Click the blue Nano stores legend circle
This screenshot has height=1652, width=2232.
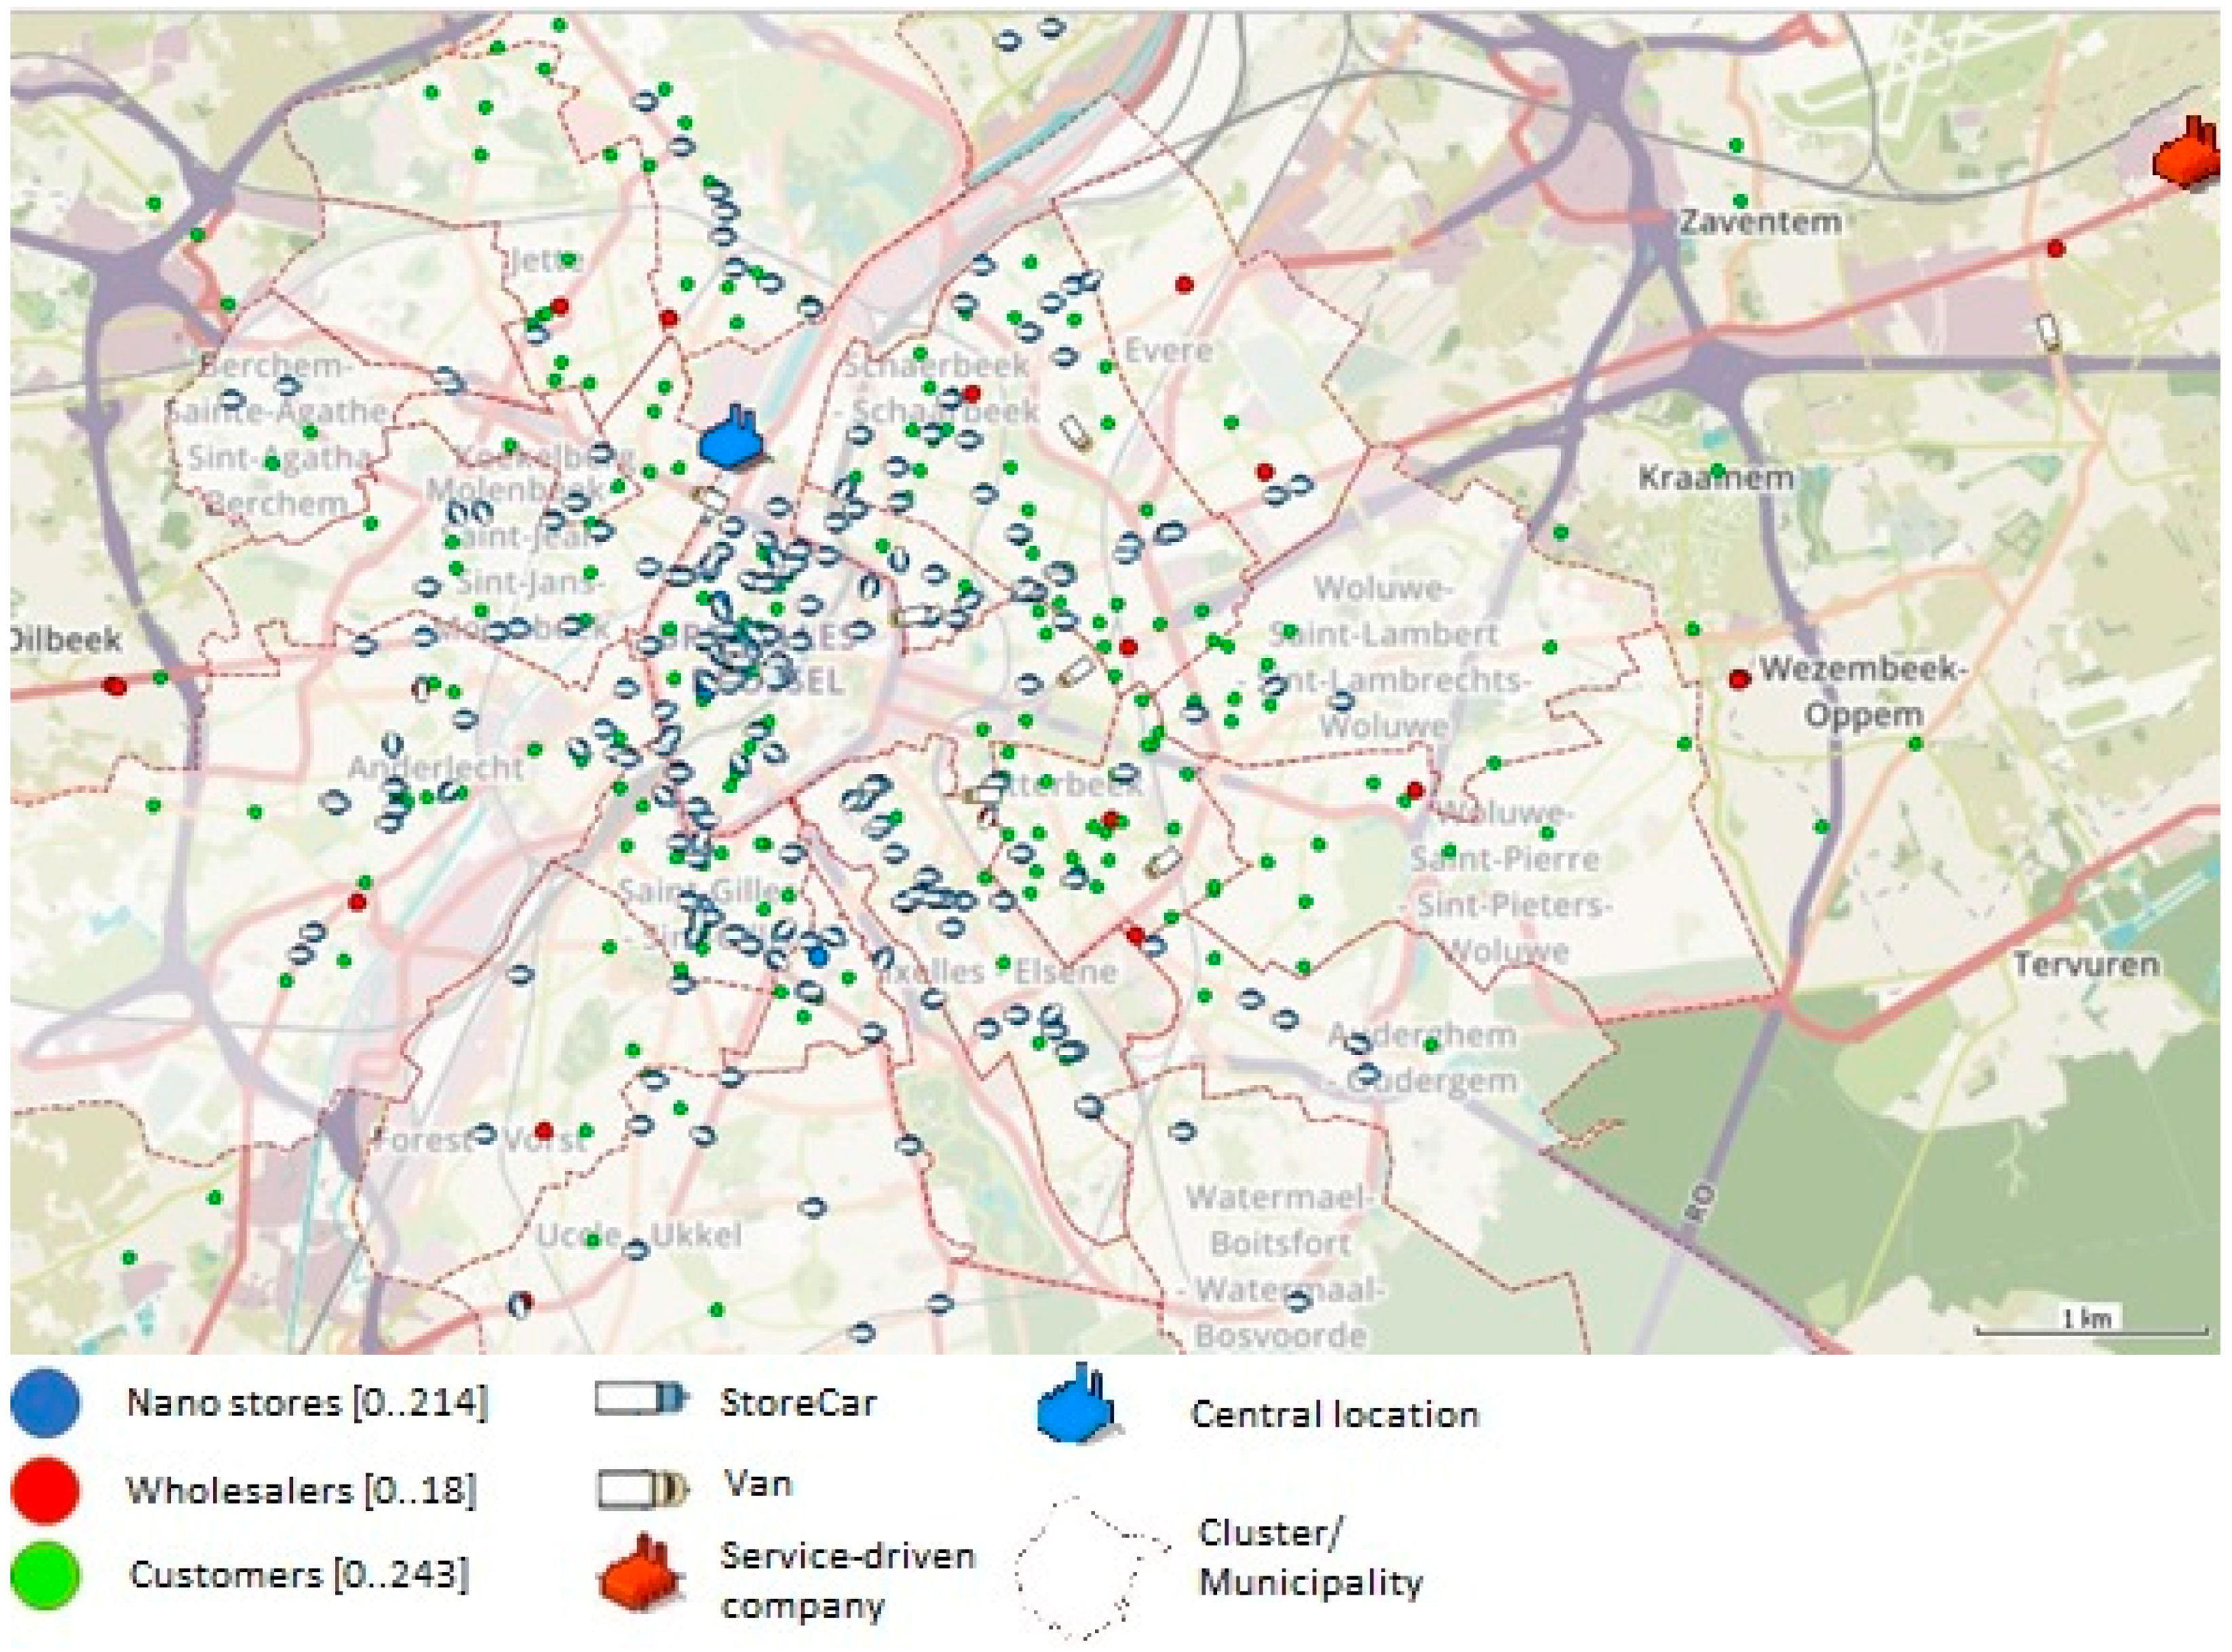pos(45,1402)
